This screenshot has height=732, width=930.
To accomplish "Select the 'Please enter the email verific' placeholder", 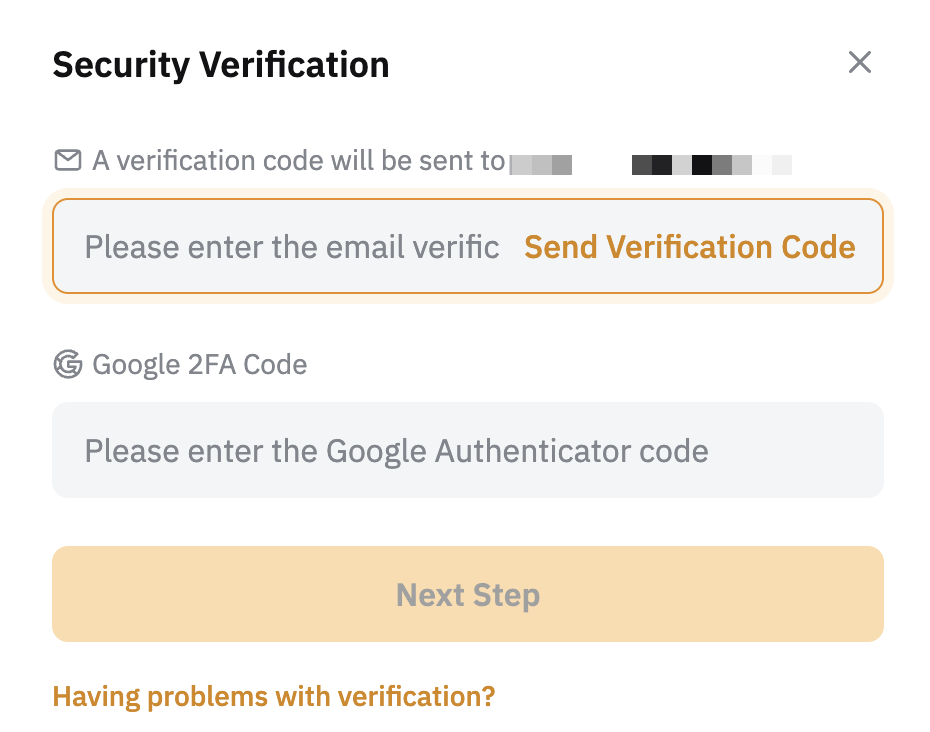I will click(291, 247).
